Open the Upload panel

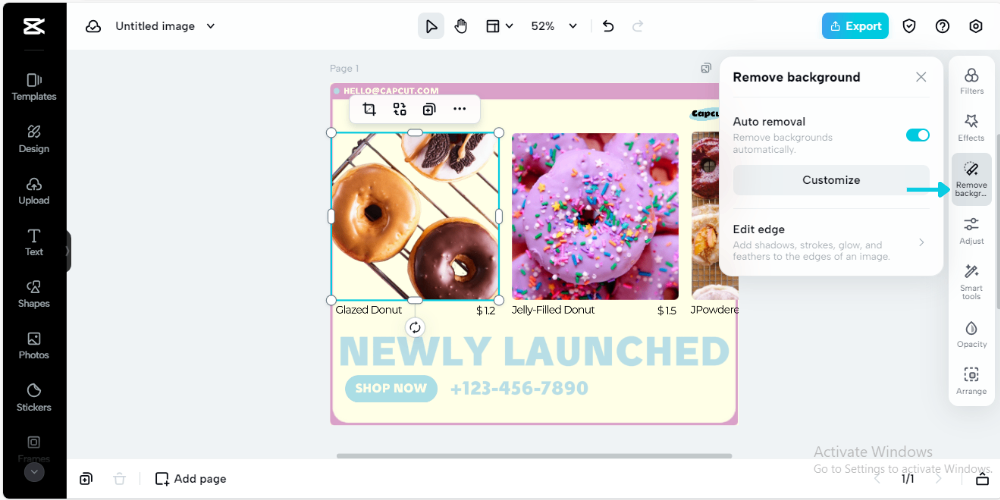click(34, 191)
